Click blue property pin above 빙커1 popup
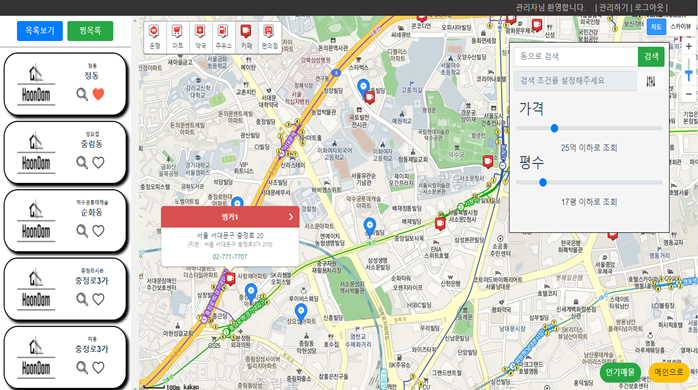 coord(237,202)
